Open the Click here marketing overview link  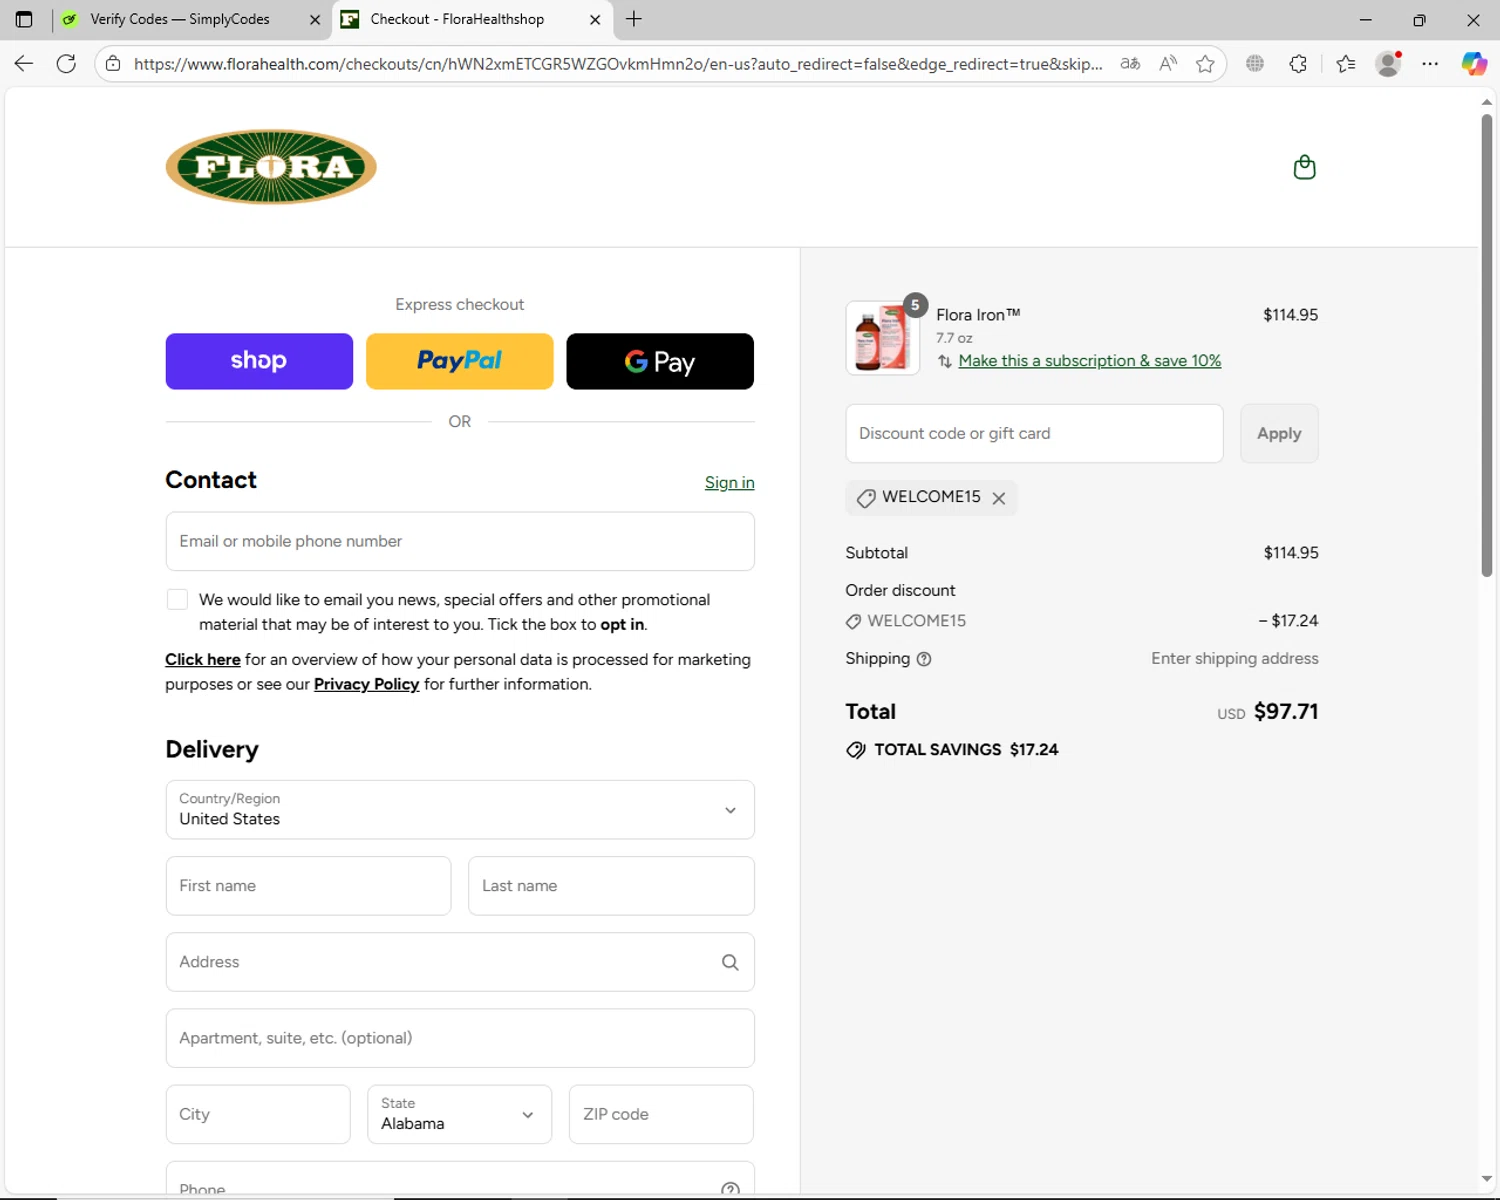[203, 660]
